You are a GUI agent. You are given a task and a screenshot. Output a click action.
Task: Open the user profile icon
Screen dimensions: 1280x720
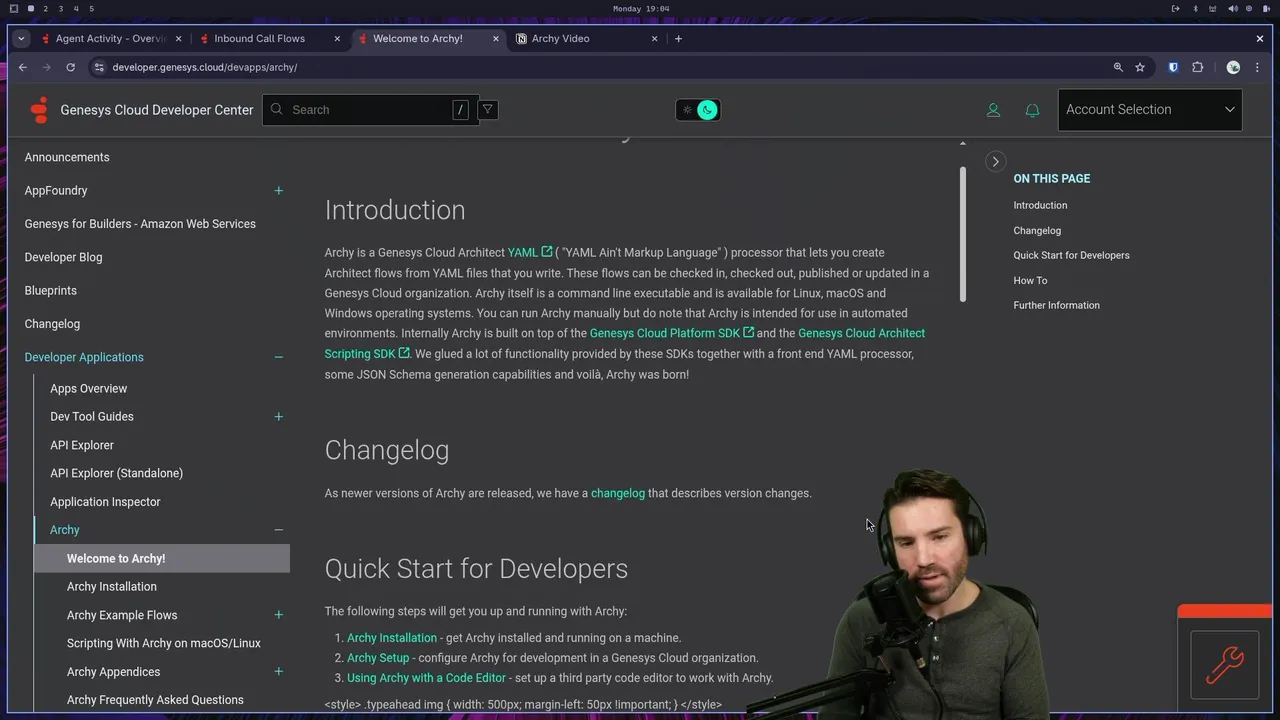(993, 110)
